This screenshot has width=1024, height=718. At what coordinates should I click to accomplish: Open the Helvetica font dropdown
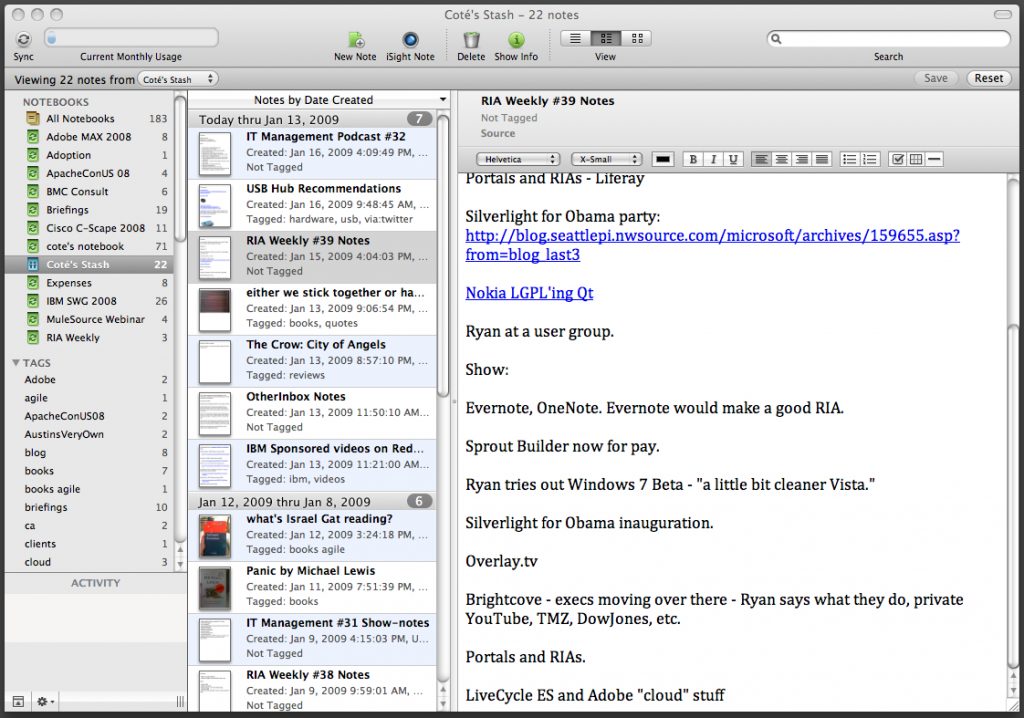pos(517,159)
